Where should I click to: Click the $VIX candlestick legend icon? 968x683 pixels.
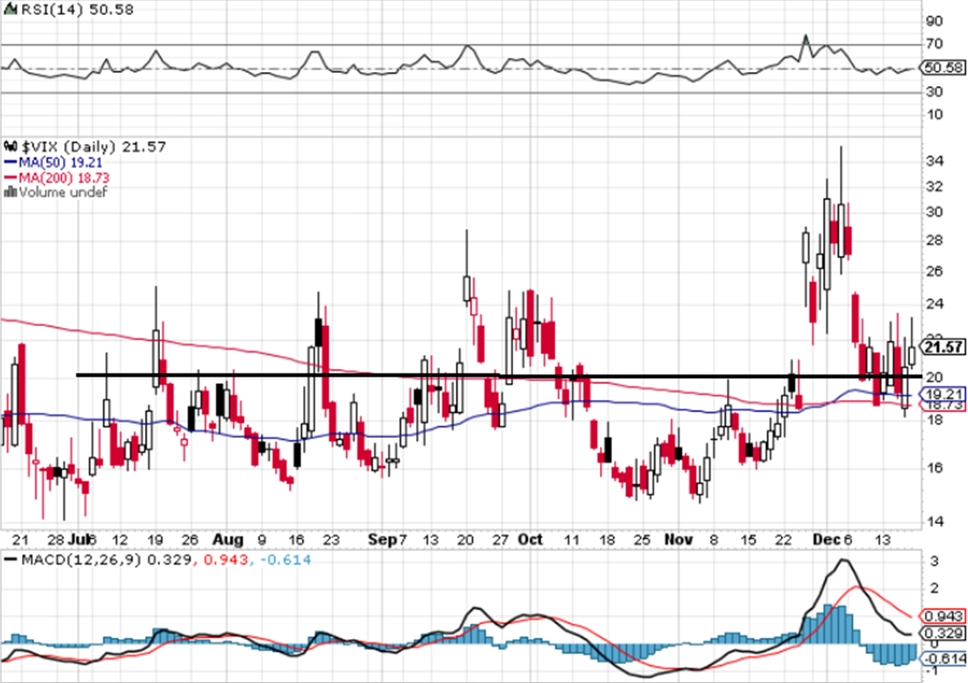(x=10, y=146)
